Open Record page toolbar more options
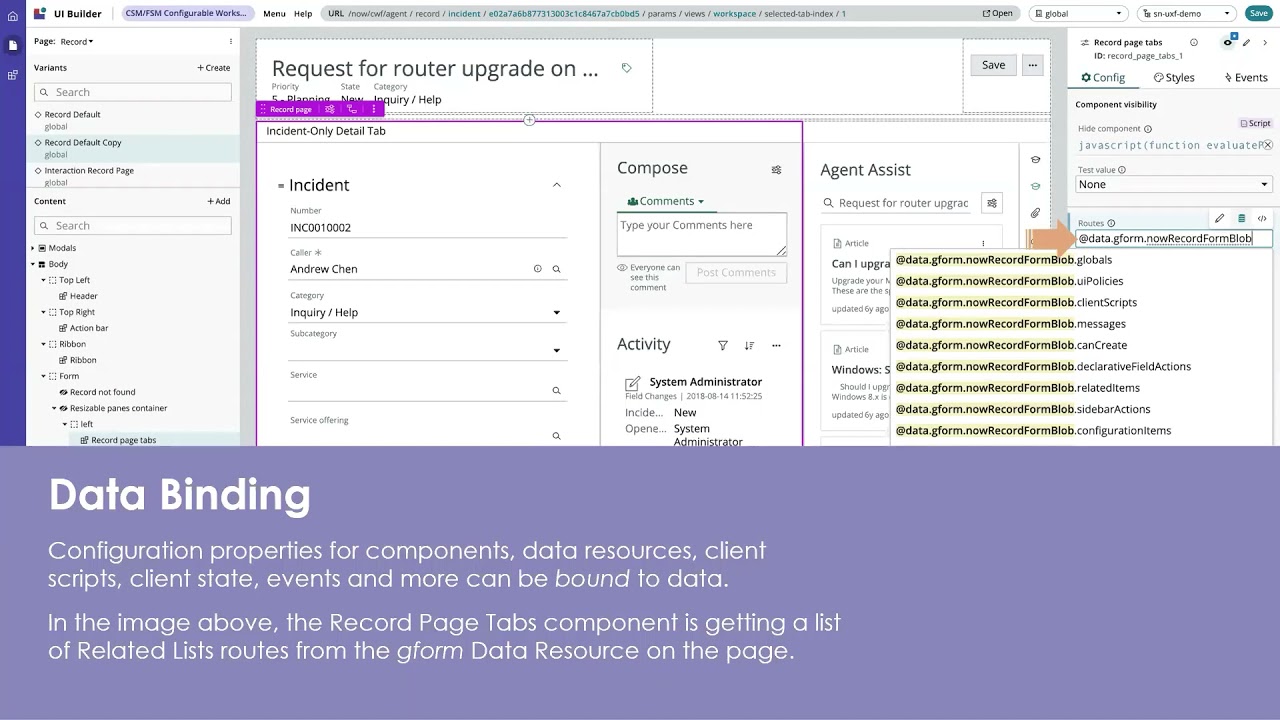The width and height of the screenshot is (1280, 720). tap(374, 109)
